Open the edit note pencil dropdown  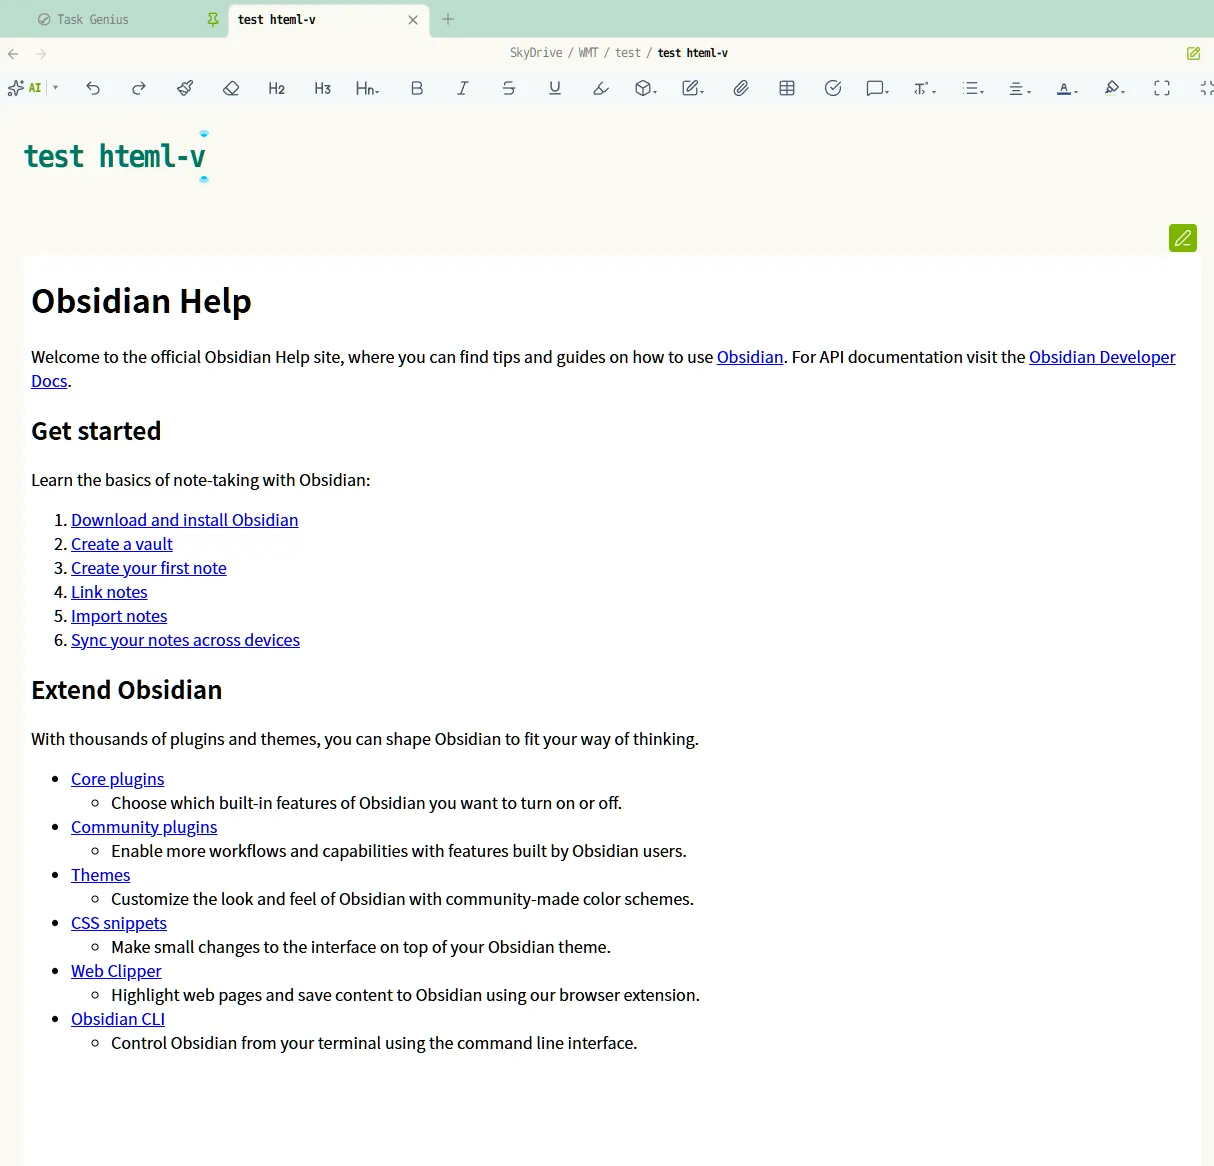click(x=693, y=88)
